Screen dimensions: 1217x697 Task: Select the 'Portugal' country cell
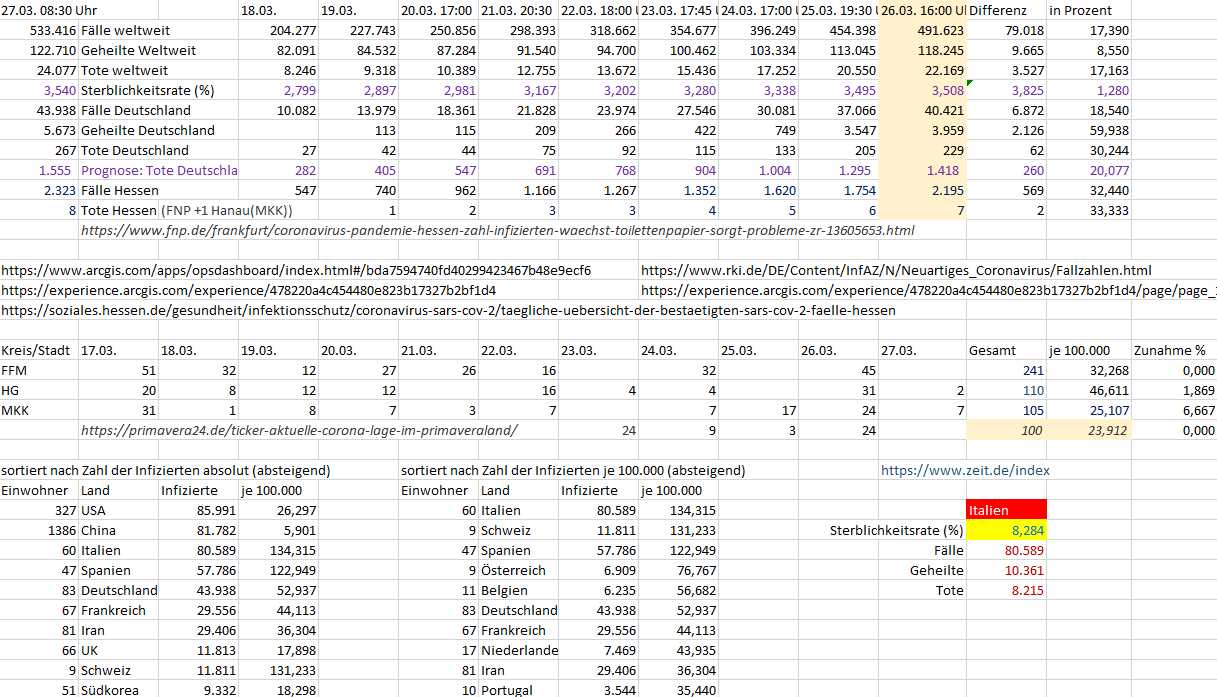point(508,690)
